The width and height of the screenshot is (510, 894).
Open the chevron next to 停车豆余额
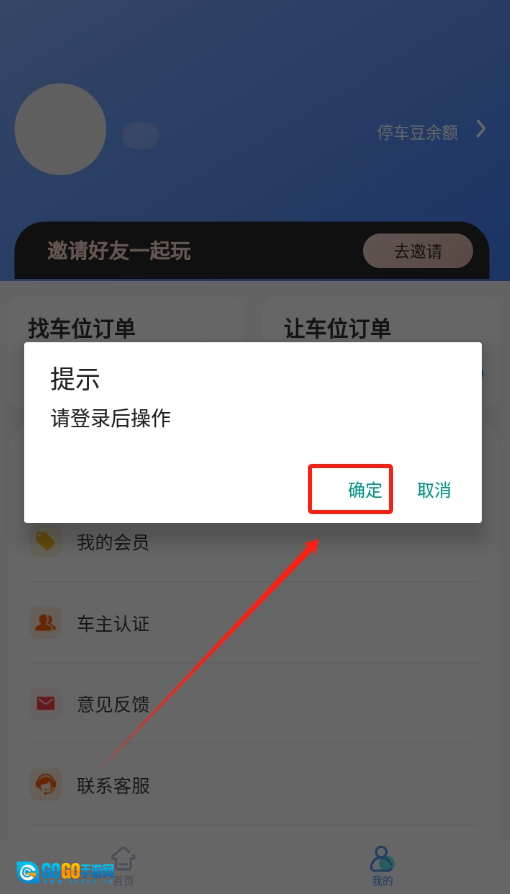coord(481,130)
